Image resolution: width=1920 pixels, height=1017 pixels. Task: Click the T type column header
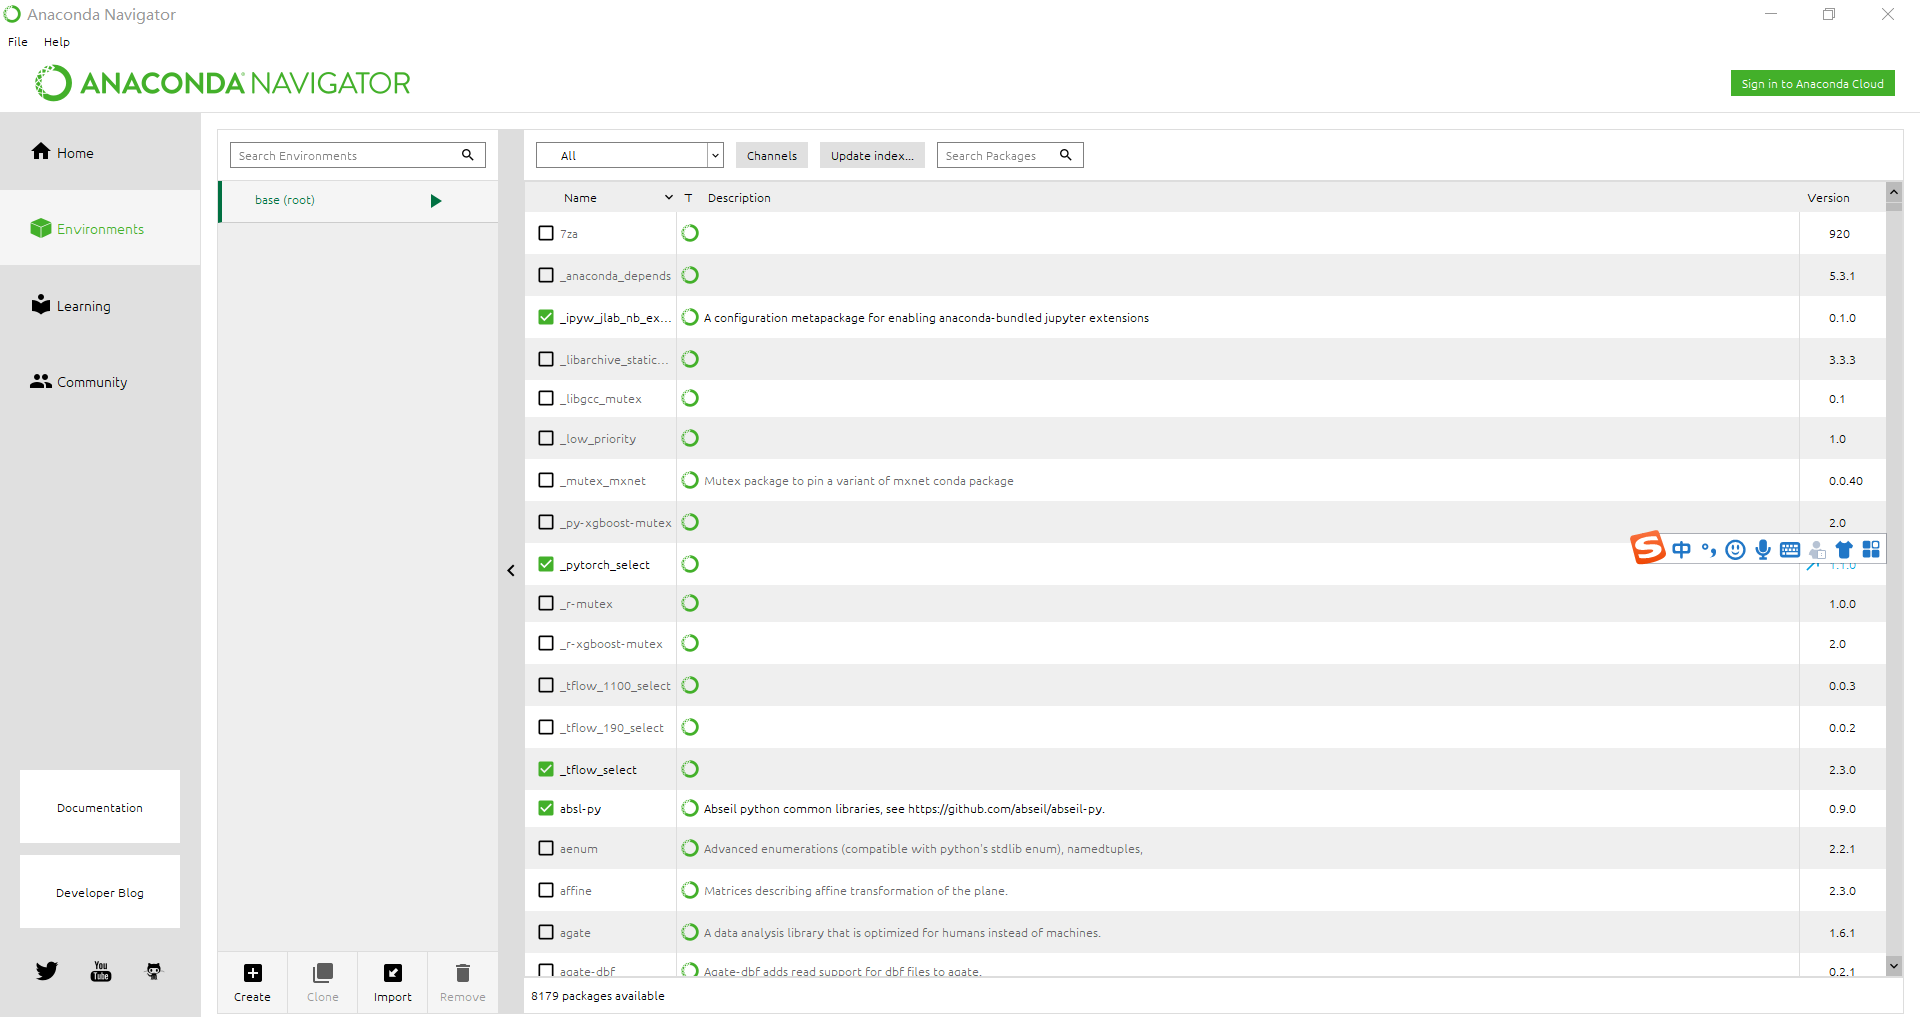tap(688, 198)
